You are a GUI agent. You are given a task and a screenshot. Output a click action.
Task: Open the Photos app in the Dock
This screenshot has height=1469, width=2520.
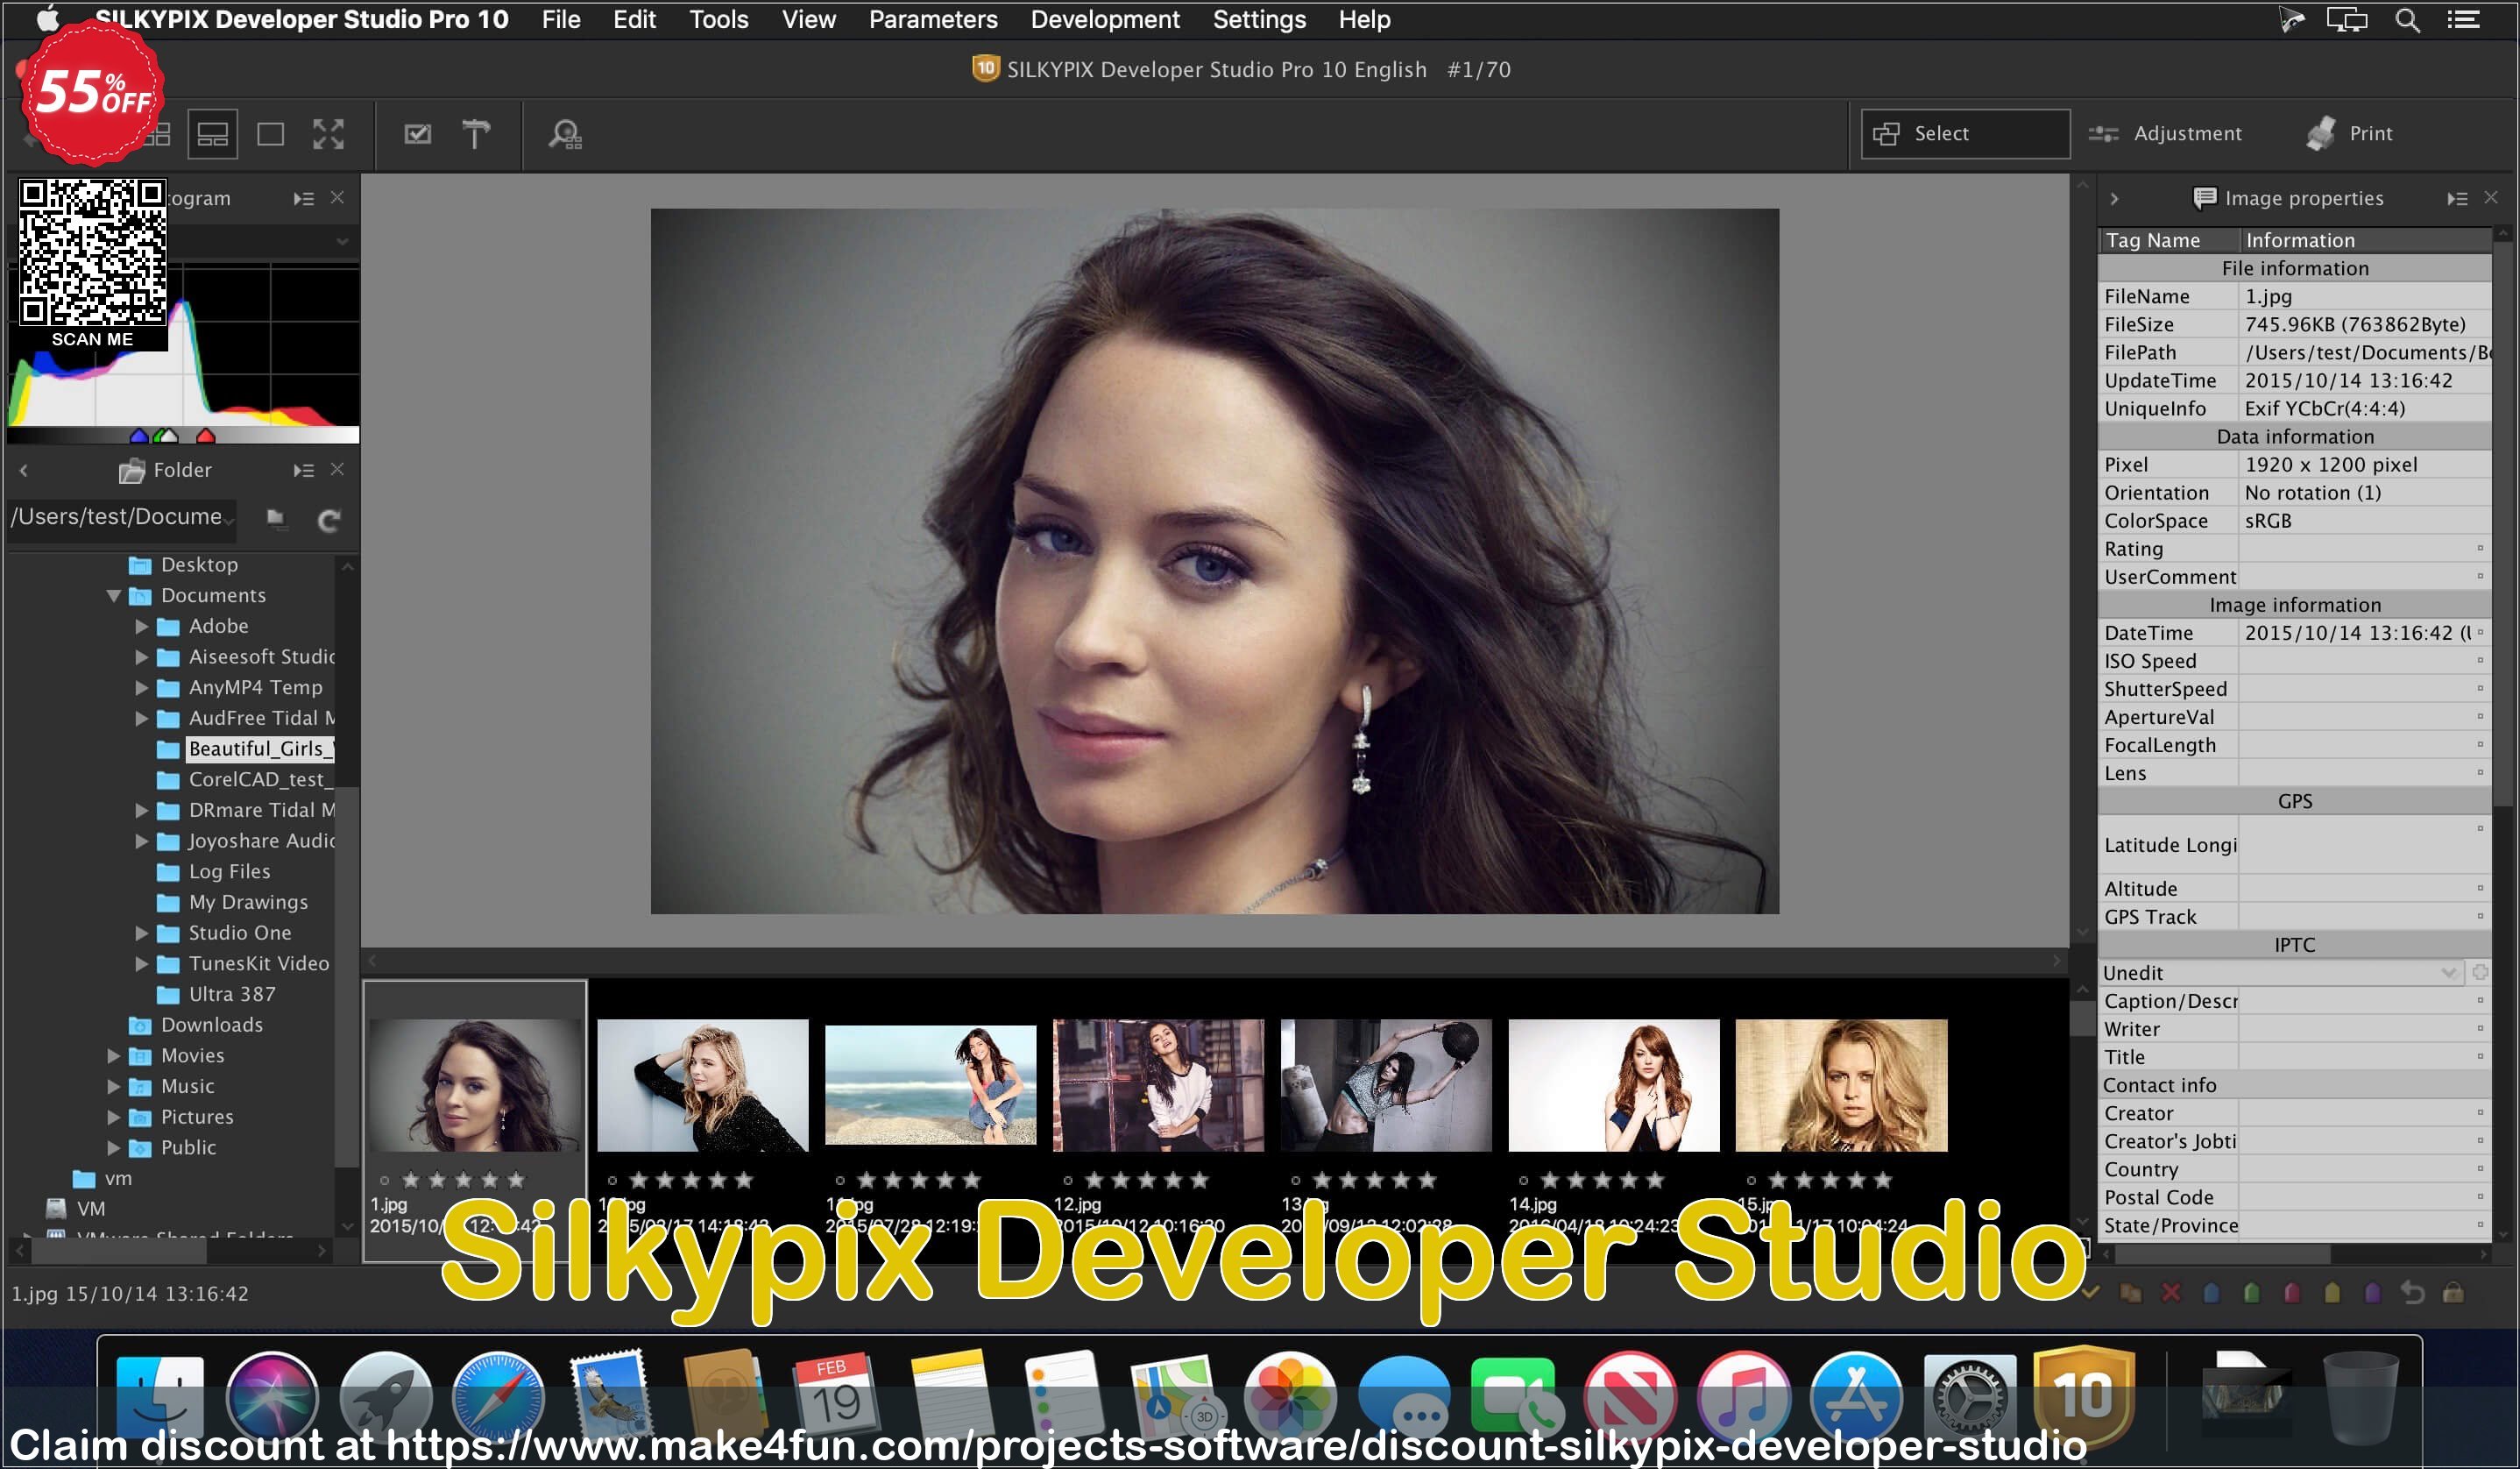1291,1397
